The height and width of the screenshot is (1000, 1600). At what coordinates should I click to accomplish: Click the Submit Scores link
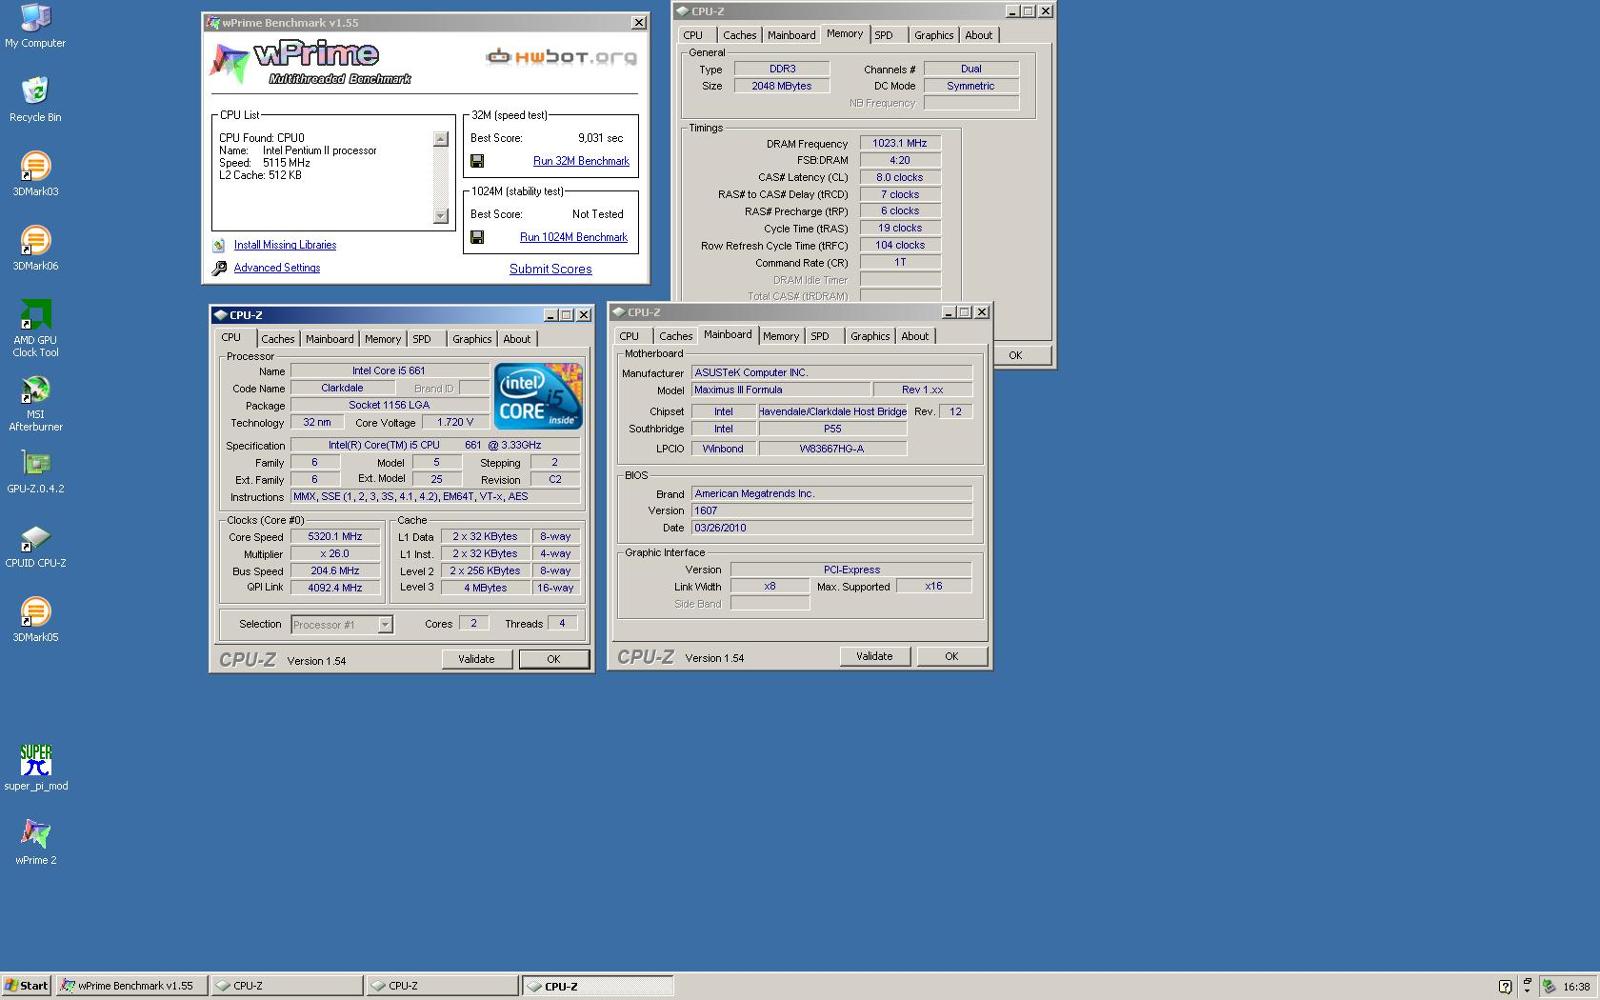tap(550, 269)
